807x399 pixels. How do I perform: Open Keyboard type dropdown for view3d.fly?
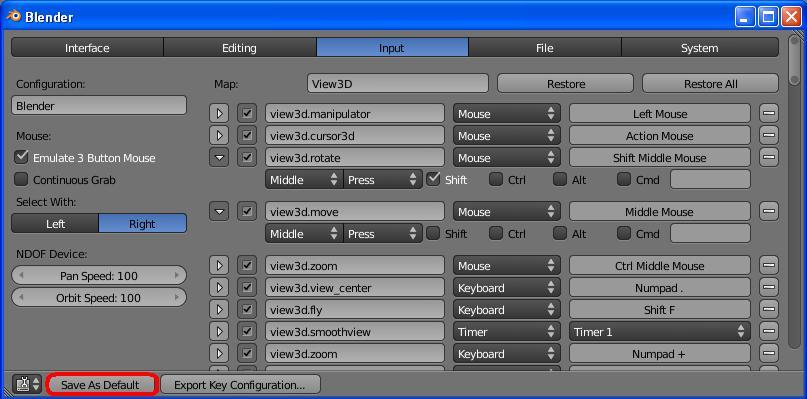(x=506, y=309)
